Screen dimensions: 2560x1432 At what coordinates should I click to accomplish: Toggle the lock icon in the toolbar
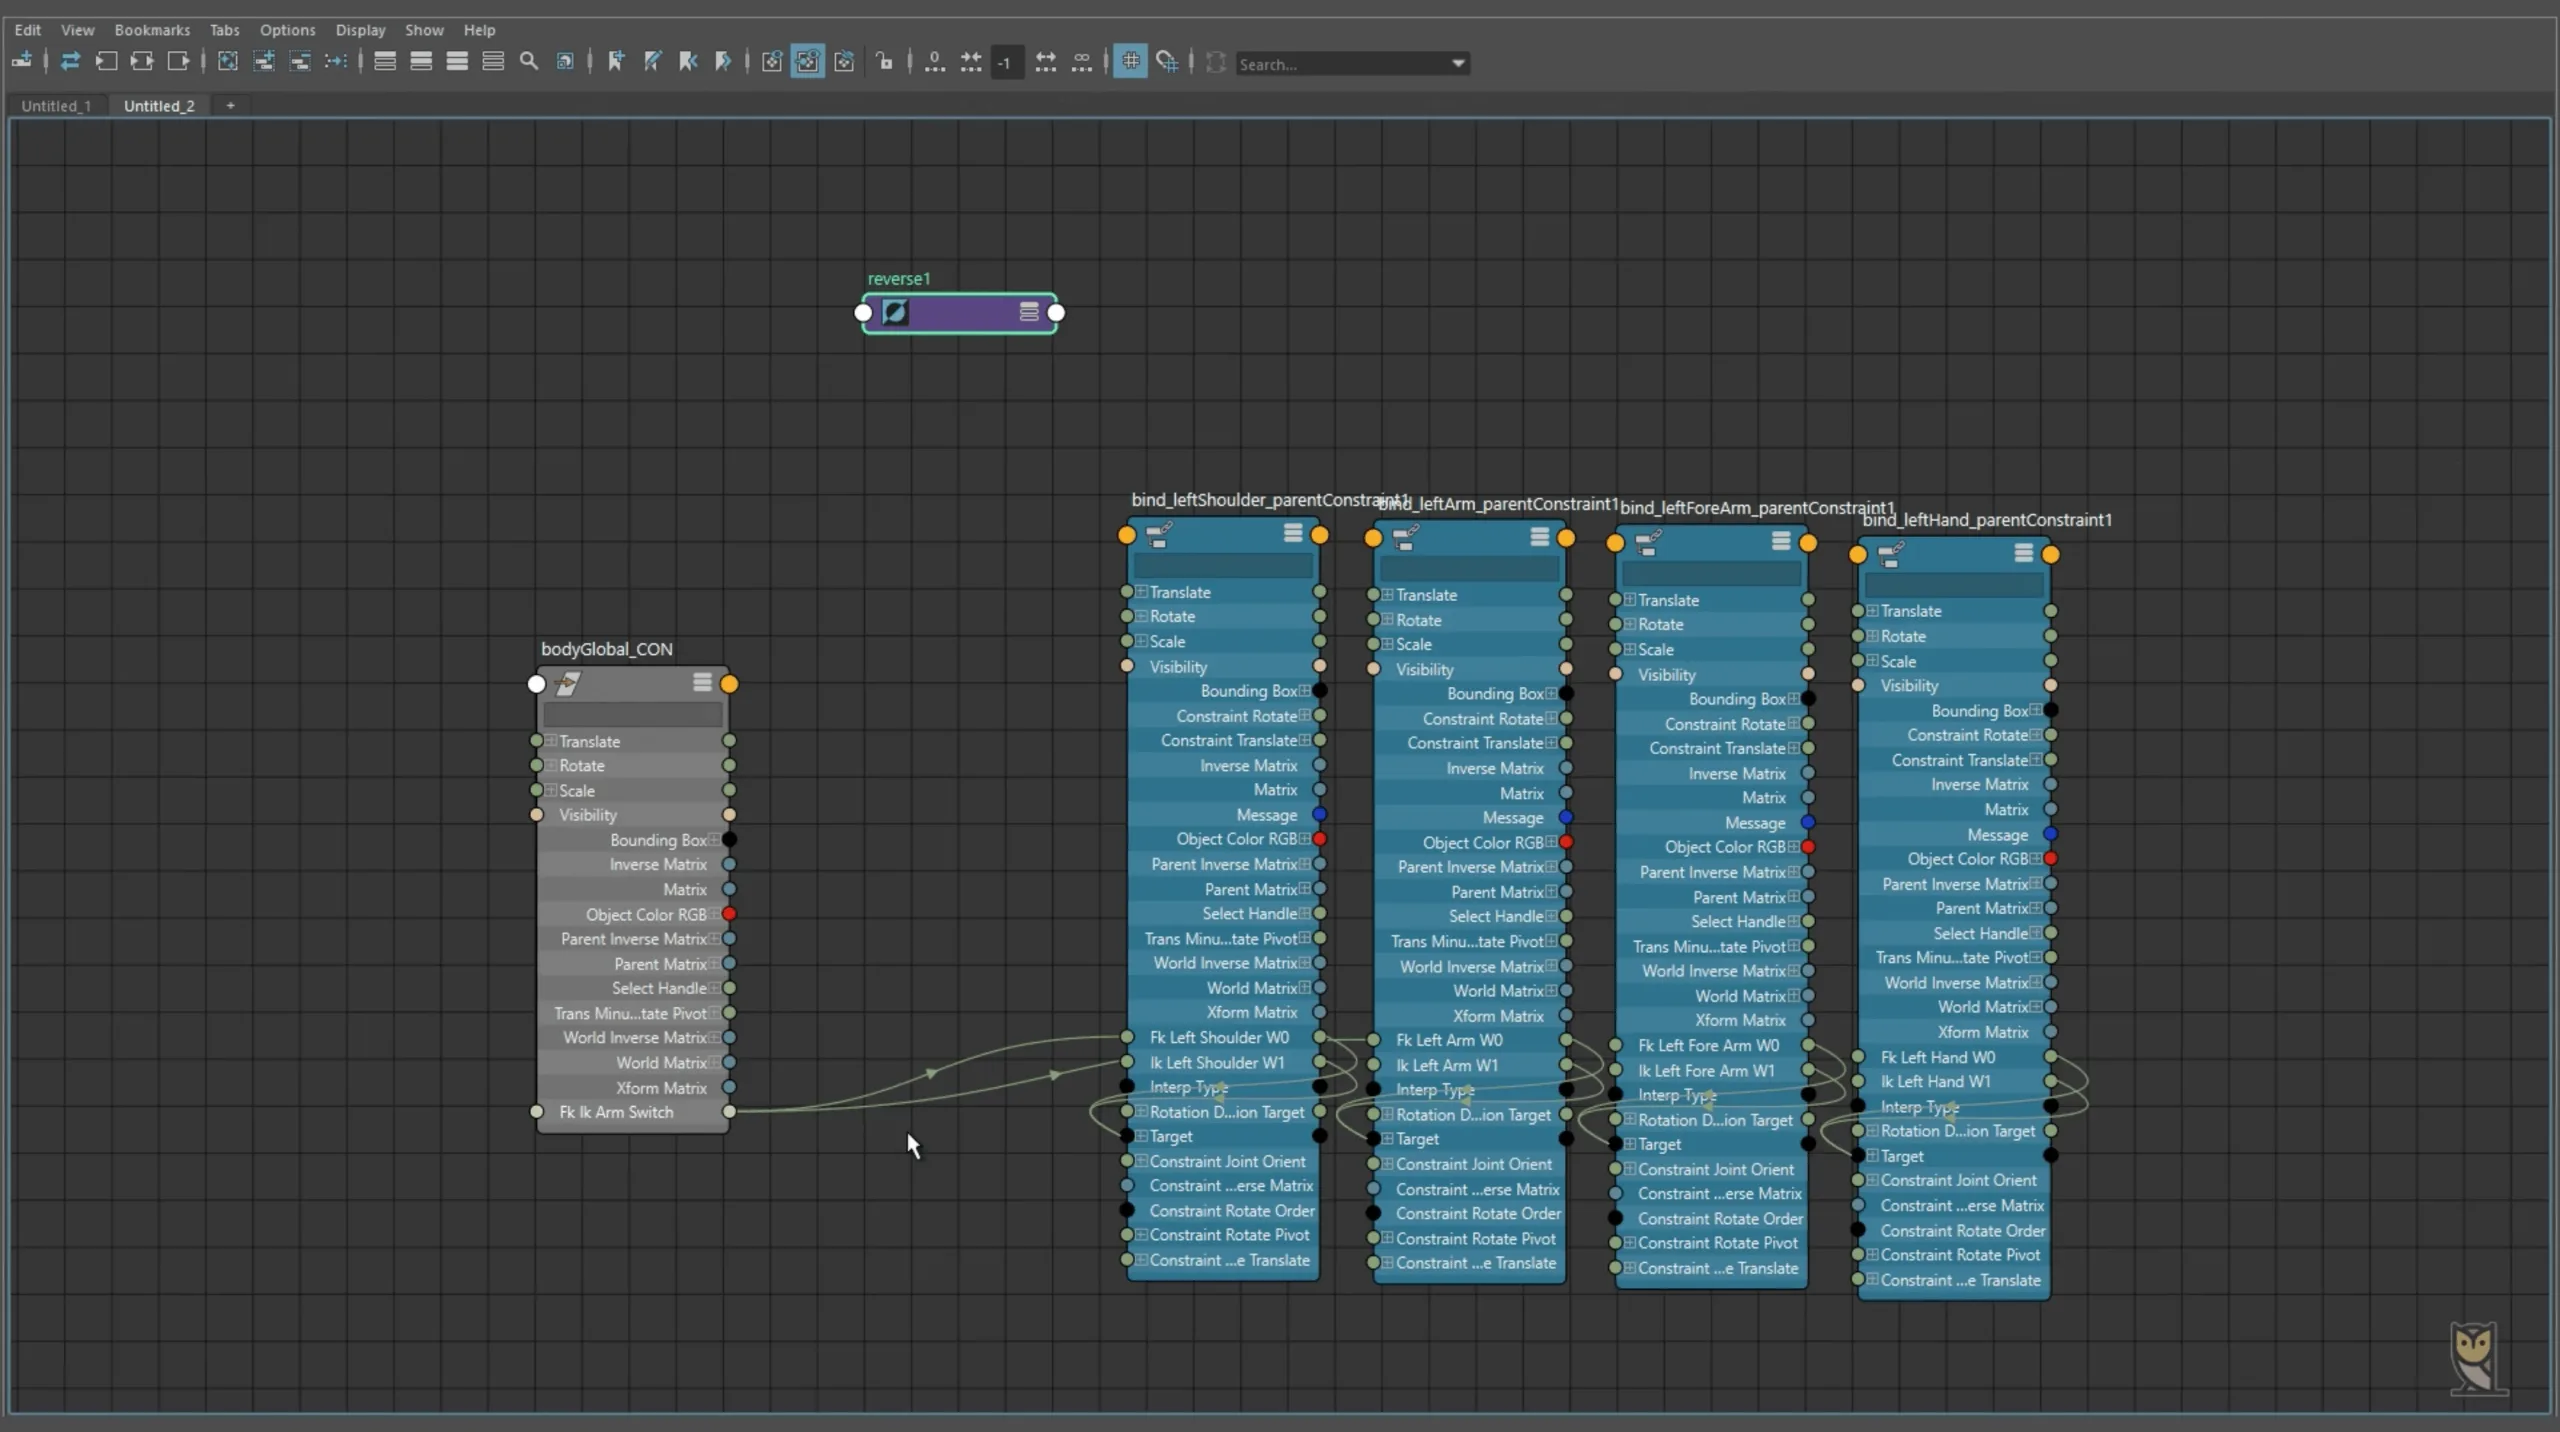click(884, 61)
